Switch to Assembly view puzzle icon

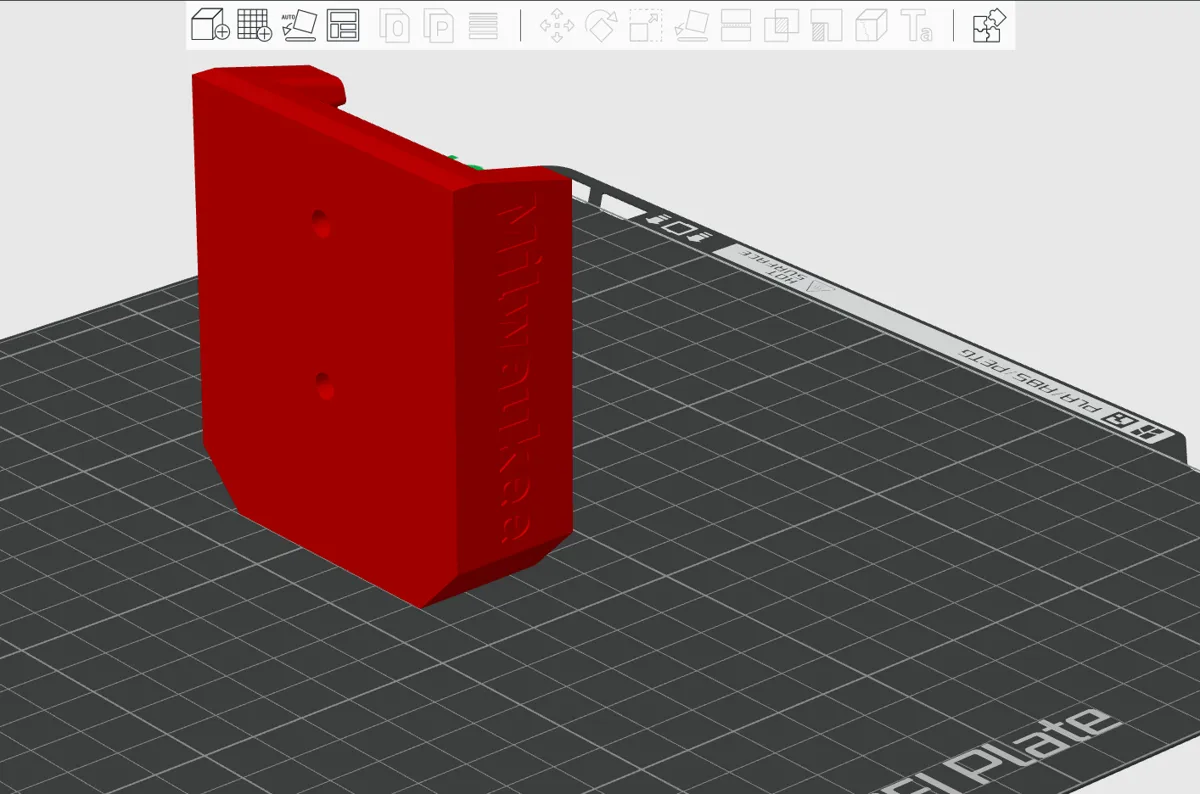click(988, 26)
